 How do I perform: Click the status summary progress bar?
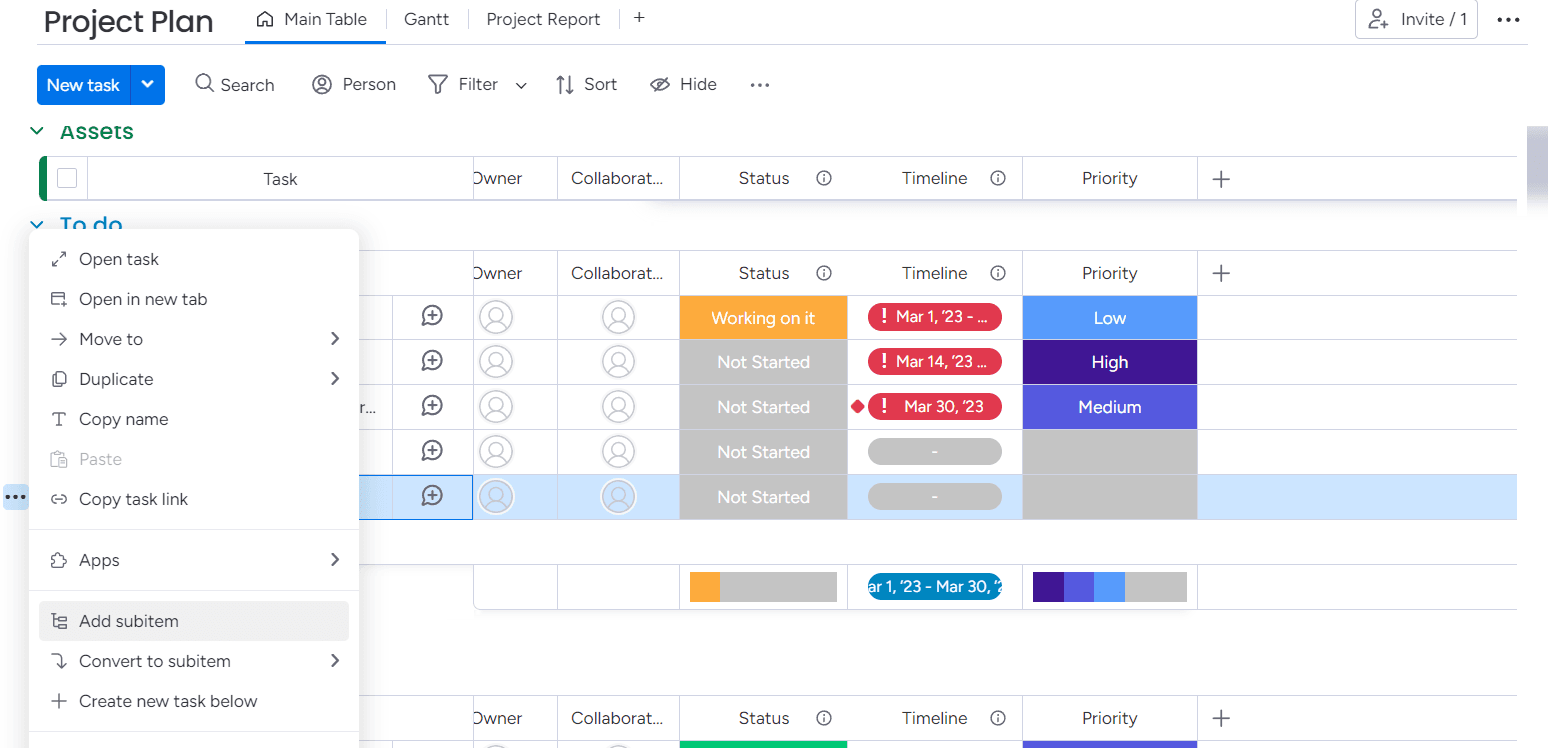coord(763,587)
